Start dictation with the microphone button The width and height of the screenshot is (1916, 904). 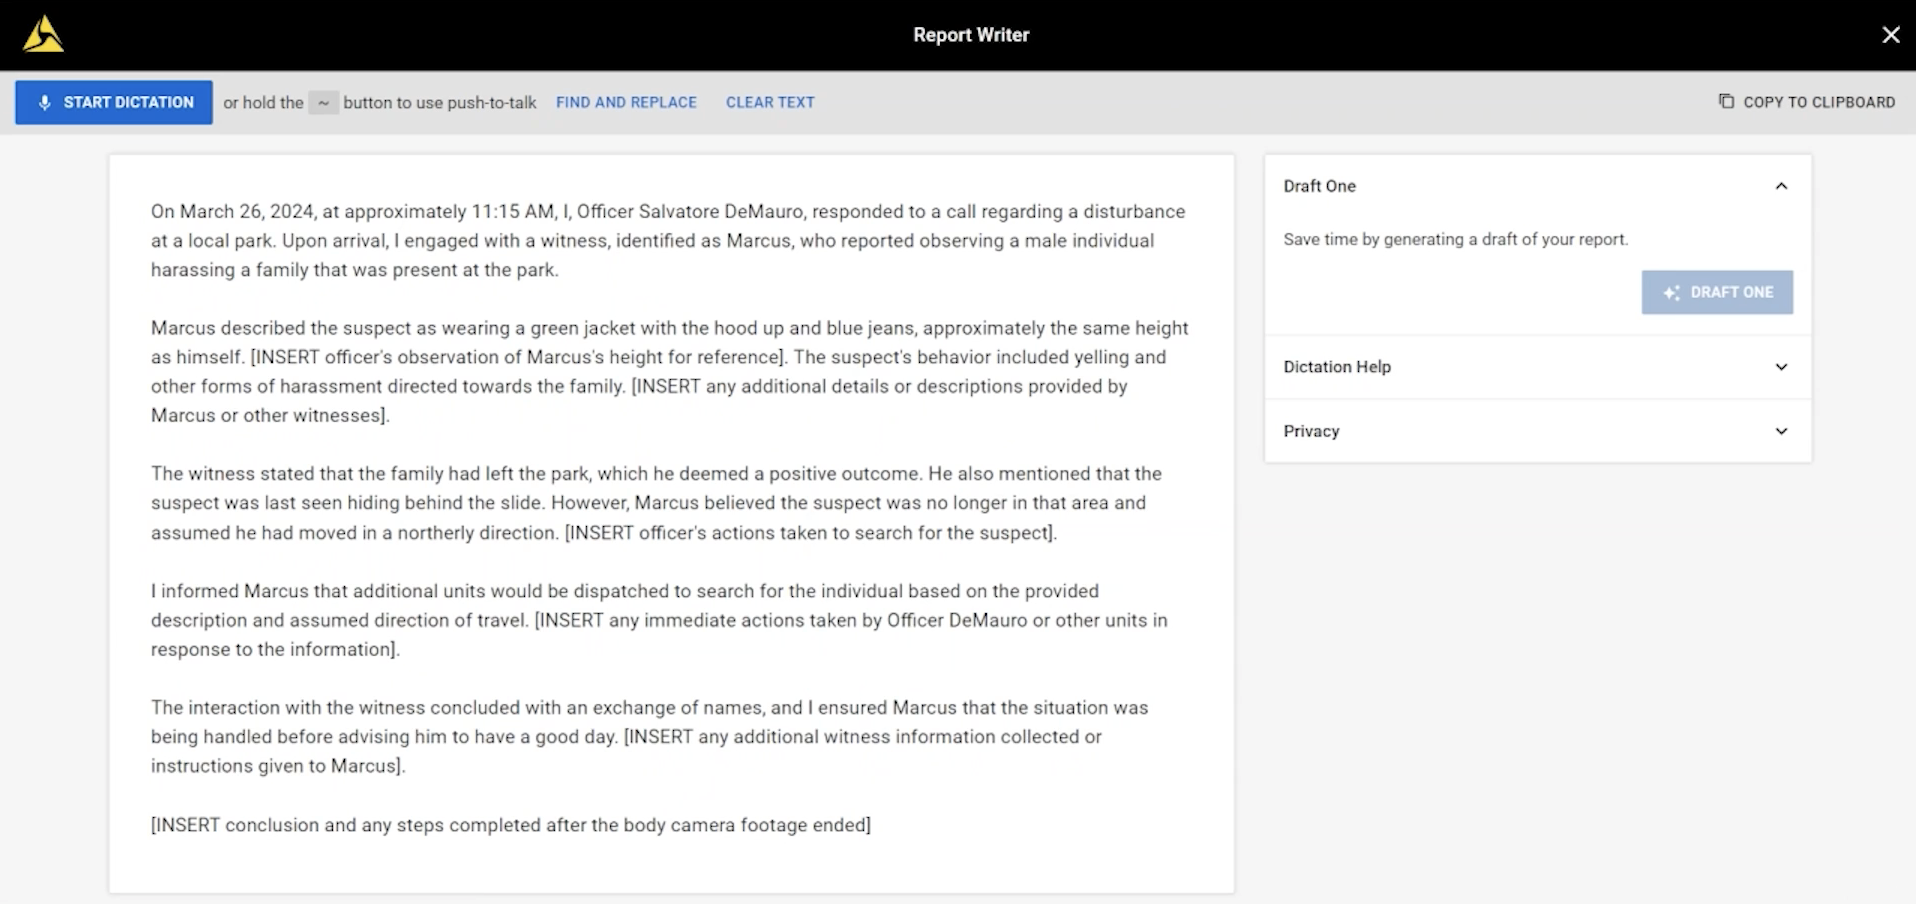114,102
